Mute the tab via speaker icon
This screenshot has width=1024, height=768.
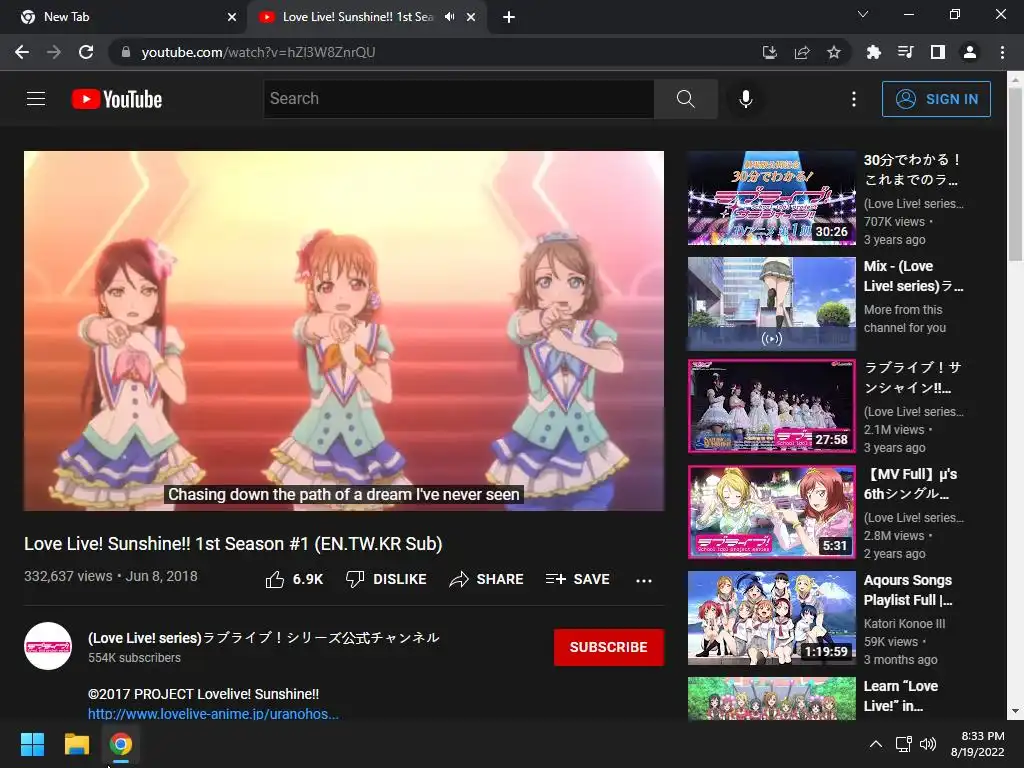pos(449,17)
